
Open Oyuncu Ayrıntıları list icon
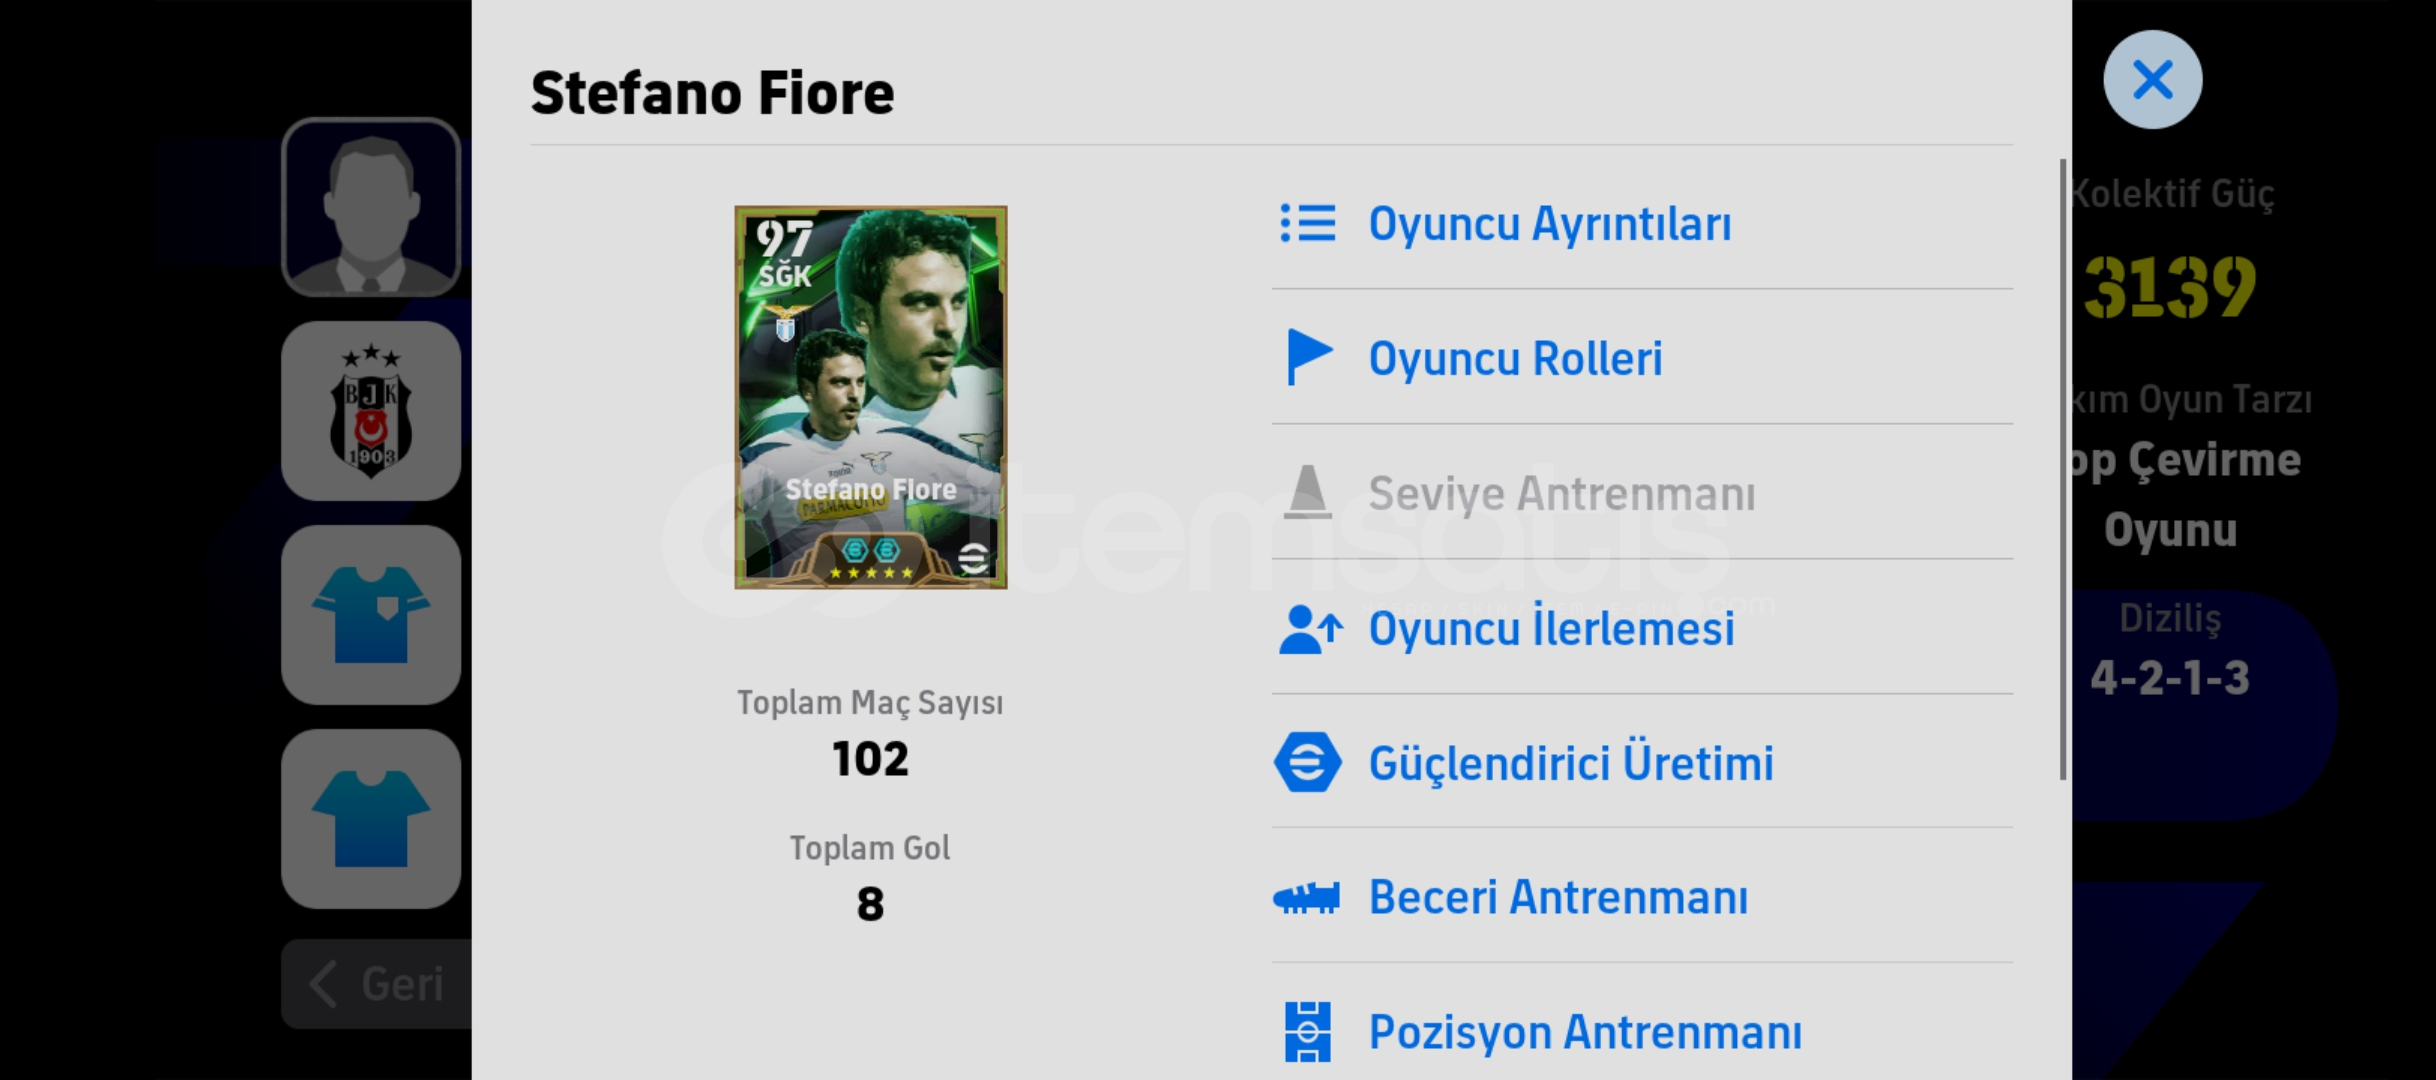pos(1307,223)
